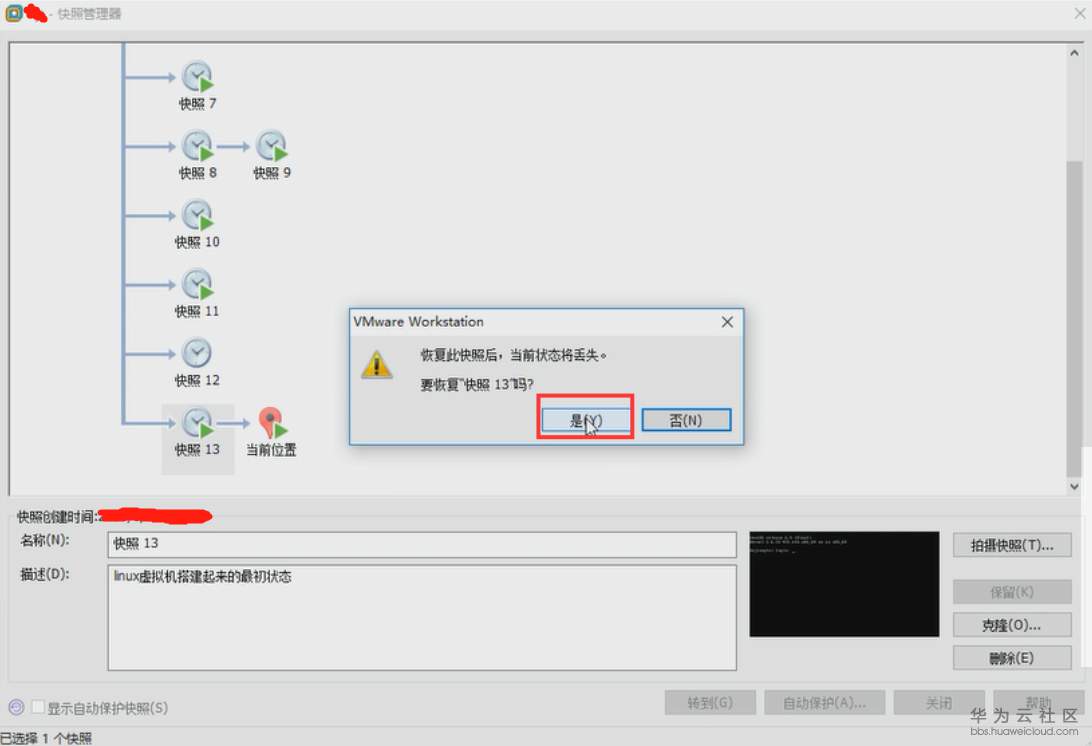
Task: Click the 关闭 button
Action: pos(939,703)
